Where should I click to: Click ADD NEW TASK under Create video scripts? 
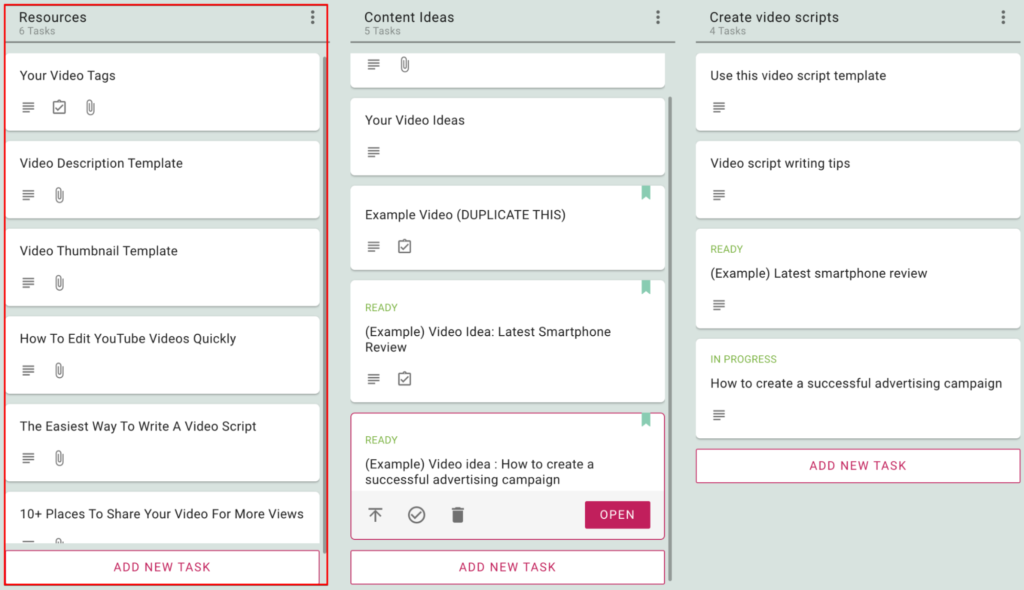(x=857, y=466)
